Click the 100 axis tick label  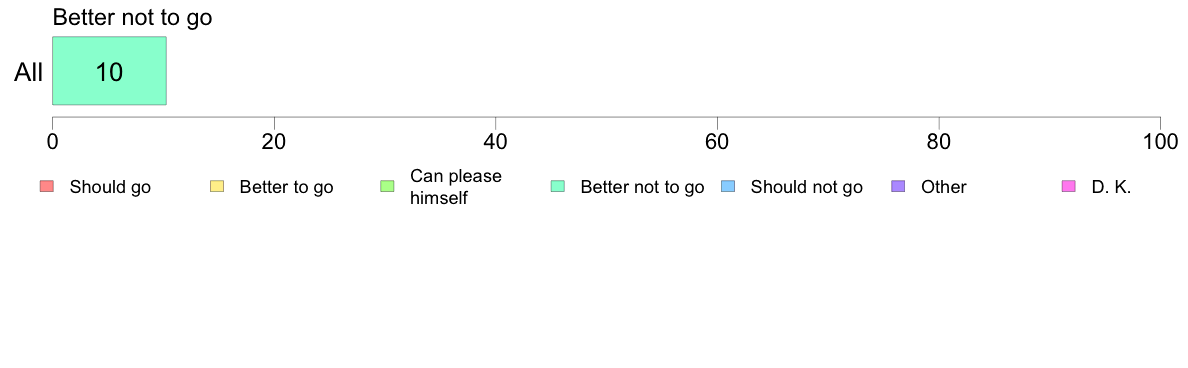pos(1159,142)
